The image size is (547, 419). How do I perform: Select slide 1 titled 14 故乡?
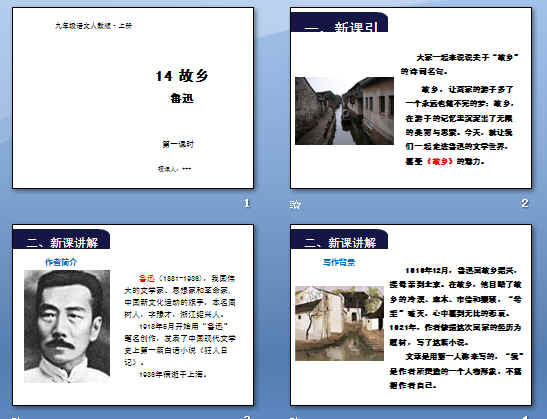click(133, 98)
